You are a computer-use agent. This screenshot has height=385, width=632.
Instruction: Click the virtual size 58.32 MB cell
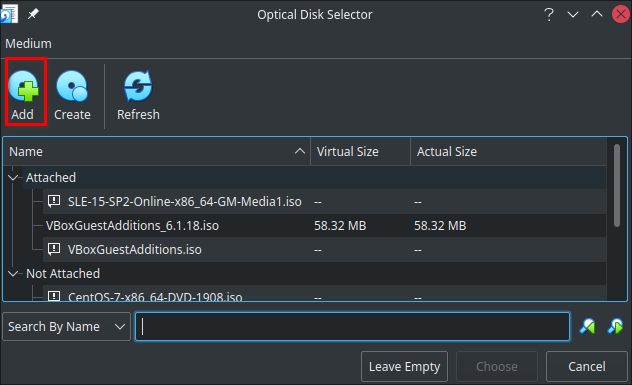coord(340,225)
